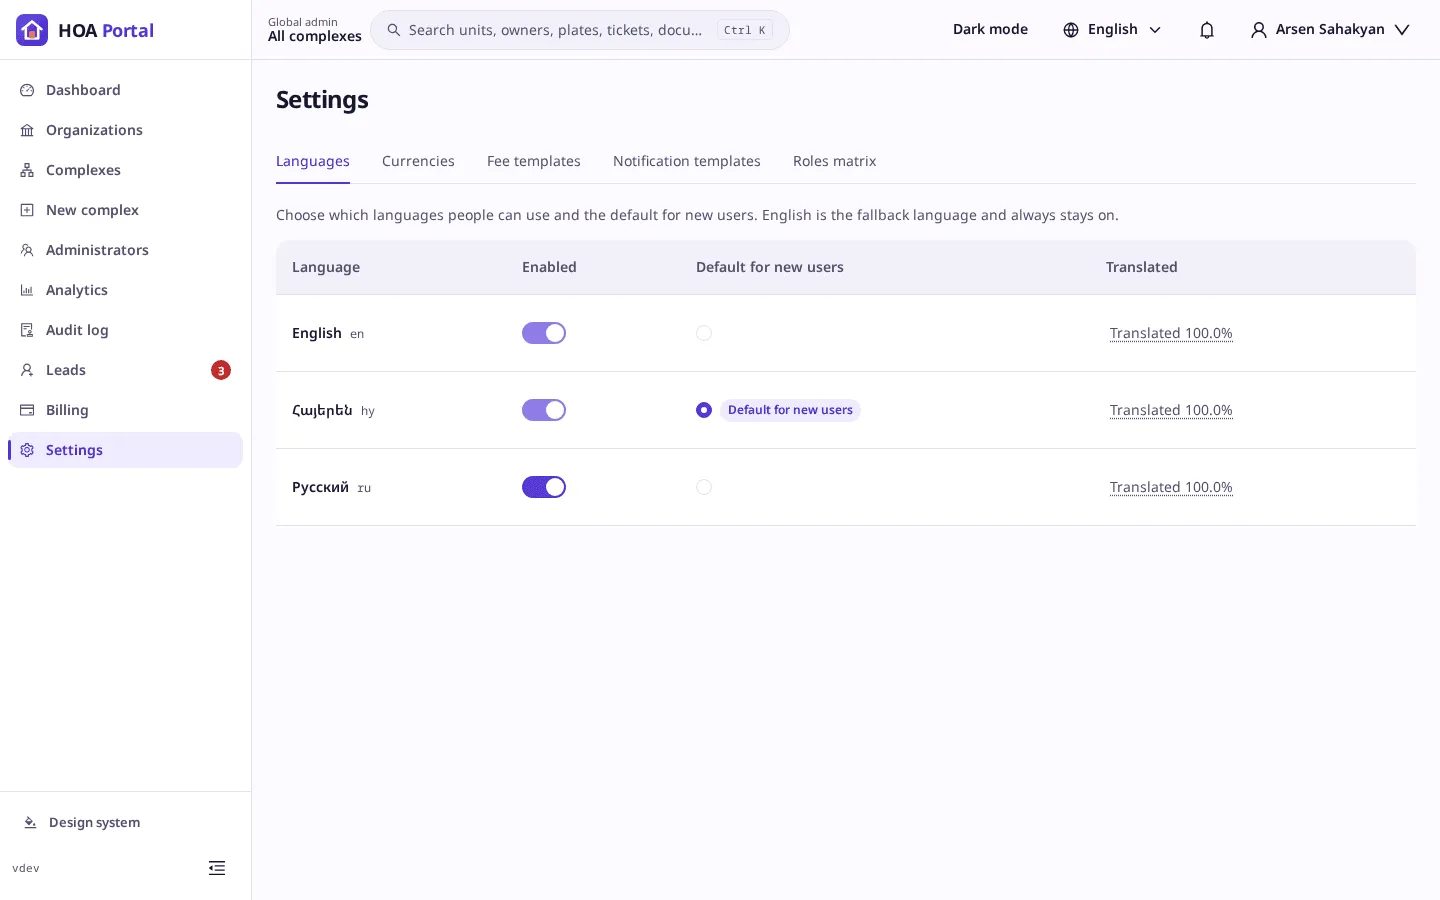Click the globe language icon
Image resolution: width=1440 pixels, height=900 pixels.
[x=1071, y=30]
